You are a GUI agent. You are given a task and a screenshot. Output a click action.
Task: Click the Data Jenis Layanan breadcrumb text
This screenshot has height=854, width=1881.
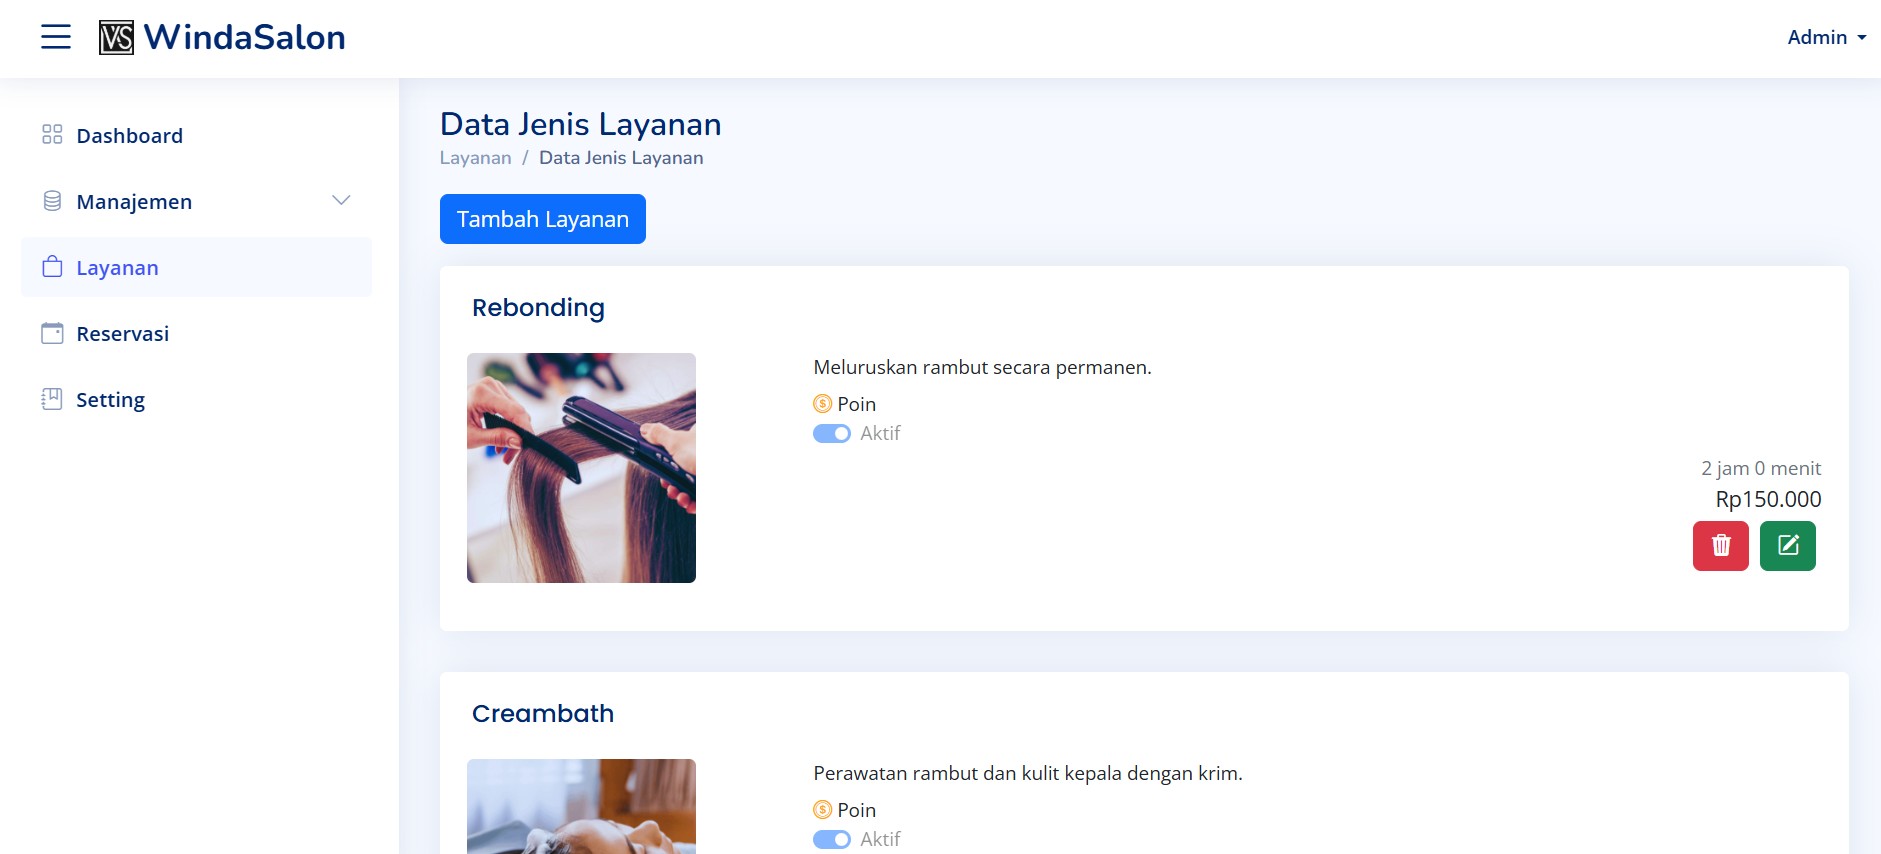(x=621, y=158)
